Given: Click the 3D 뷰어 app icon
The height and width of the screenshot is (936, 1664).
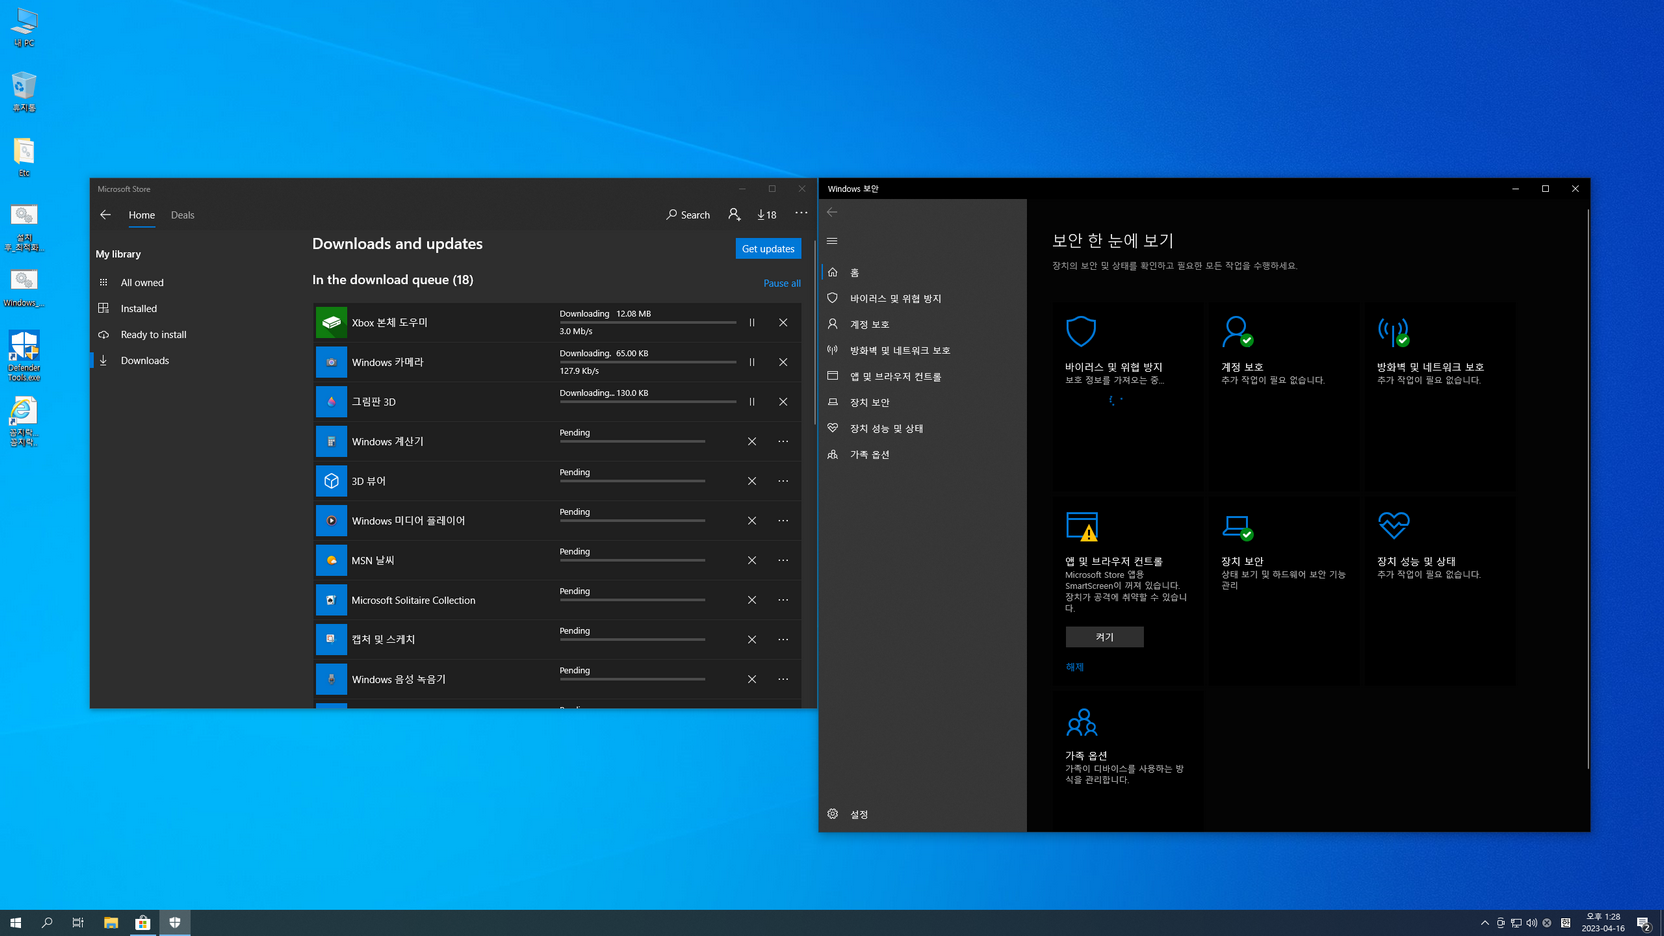Looking at the screenshot, I should pyautogui.click(x=331, y=481).
